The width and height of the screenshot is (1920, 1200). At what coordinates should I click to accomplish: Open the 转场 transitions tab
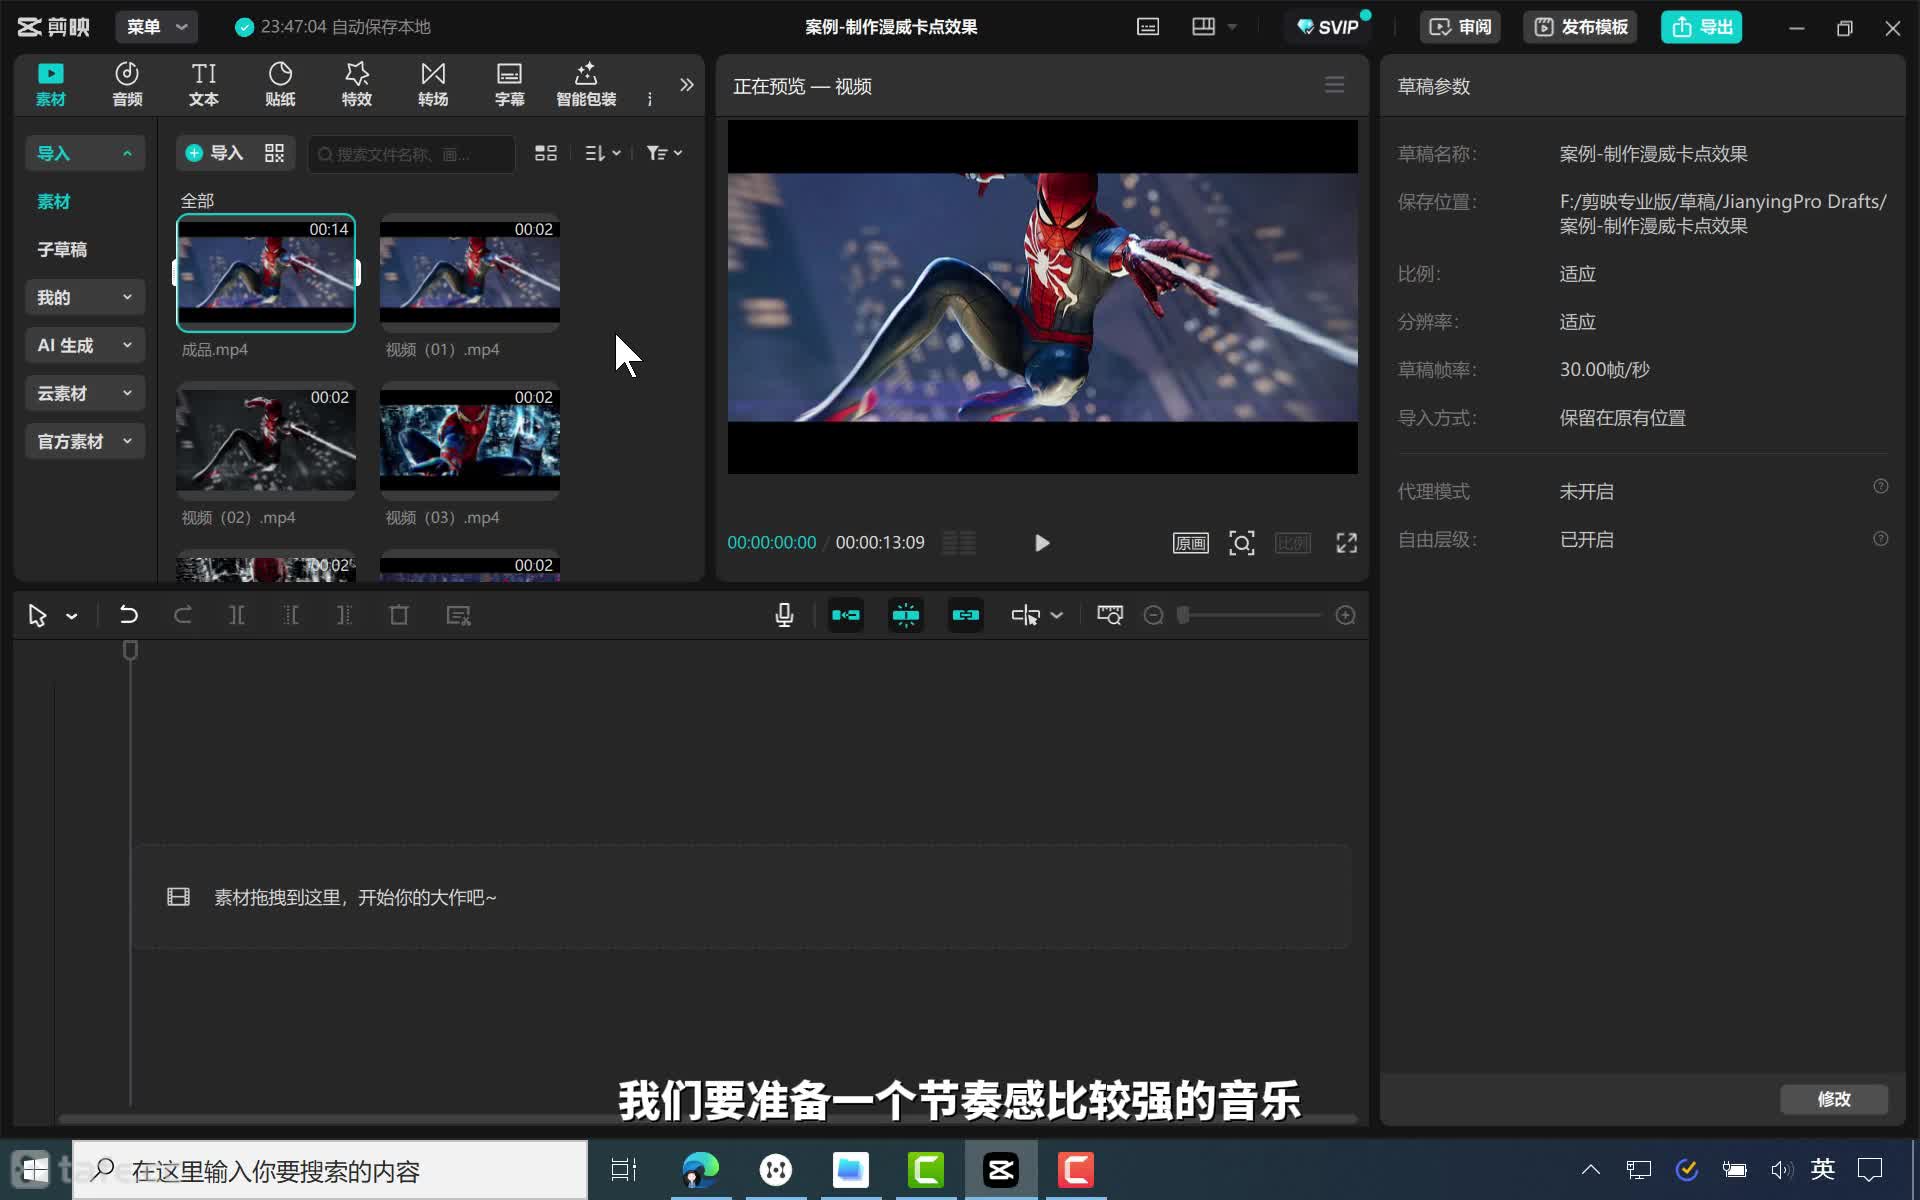click(433, 85)
